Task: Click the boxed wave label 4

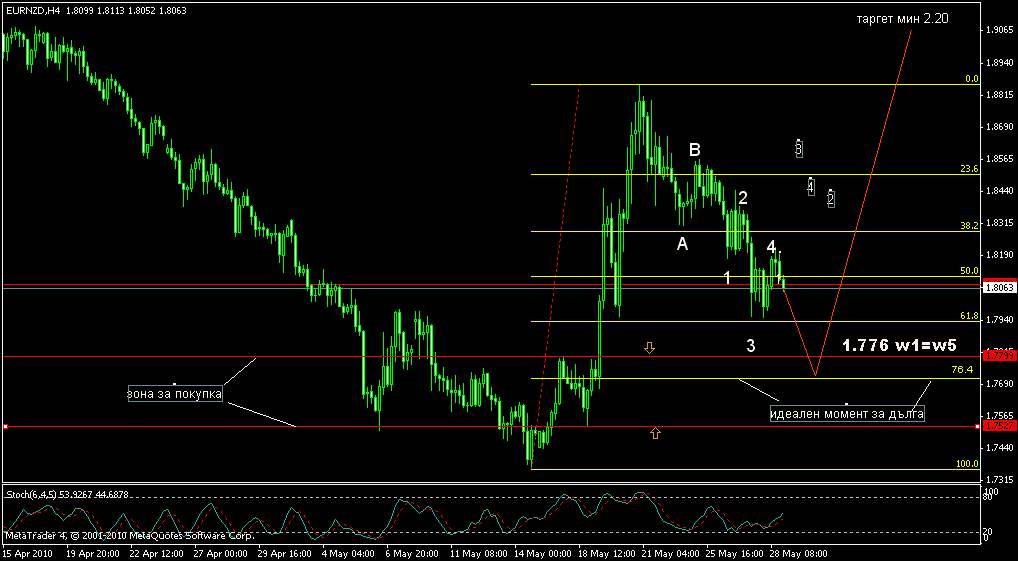Action: (811, 187)
